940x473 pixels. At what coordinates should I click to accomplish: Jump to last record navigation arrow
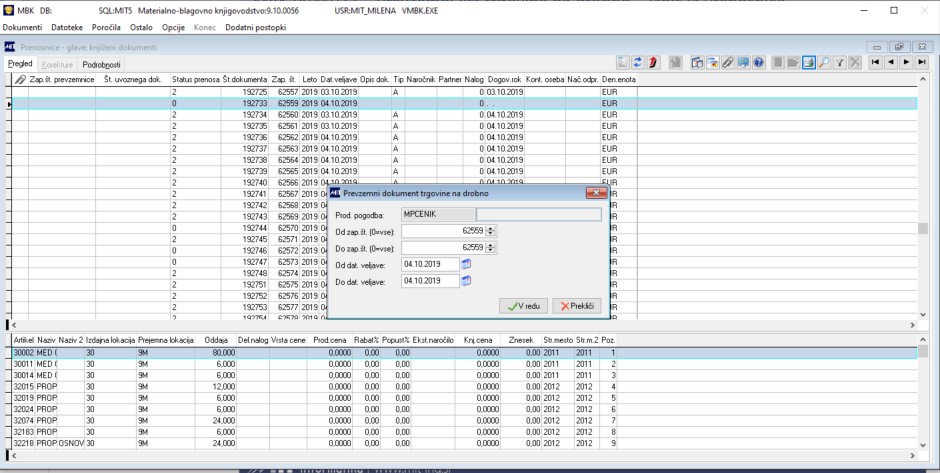coord(922,62)
